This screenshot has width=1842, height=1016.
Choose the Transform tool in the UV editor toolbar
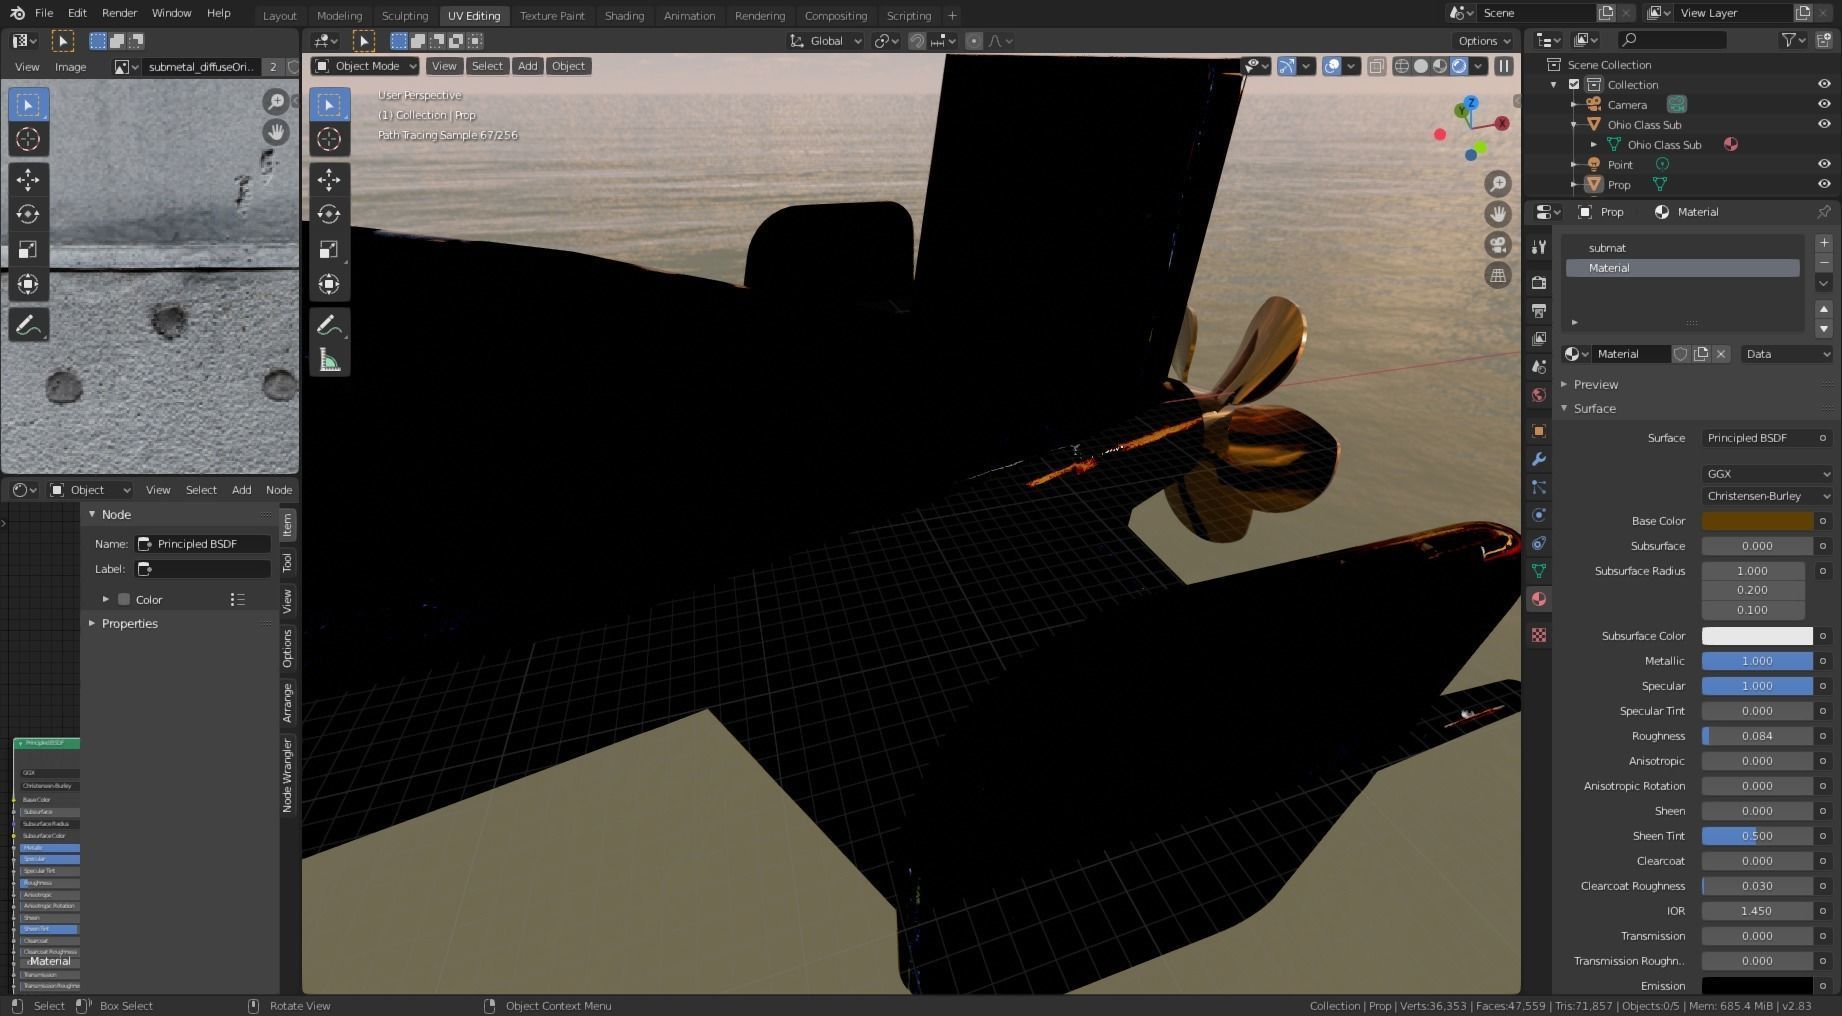pyautogui.click(x=28, y=284)
